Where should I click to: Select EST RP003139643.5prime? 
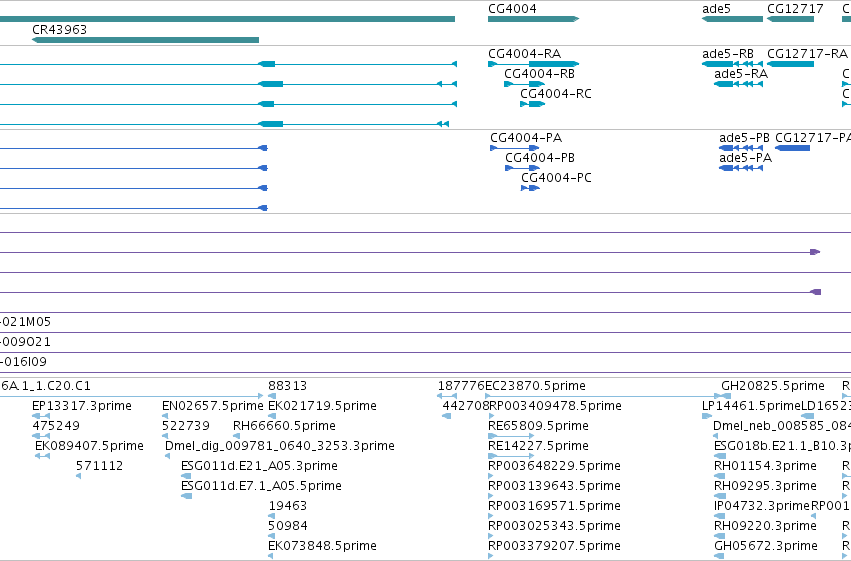point(554,486)
